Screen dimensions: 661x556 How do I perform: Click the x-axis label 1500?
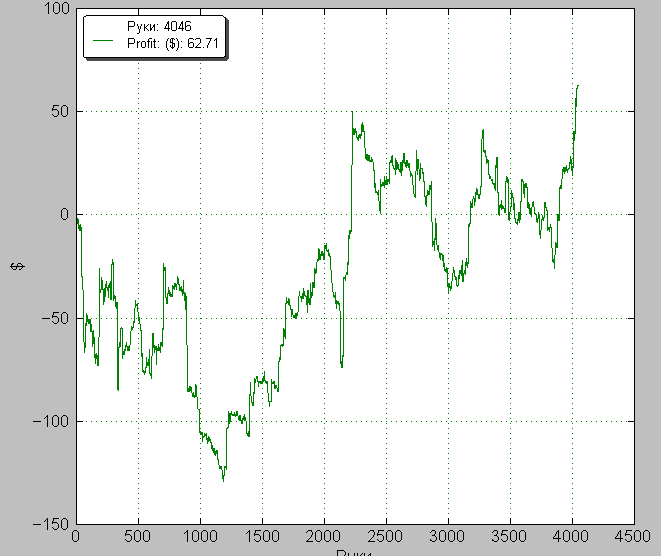pyautogui.click(x=262, y=537)
